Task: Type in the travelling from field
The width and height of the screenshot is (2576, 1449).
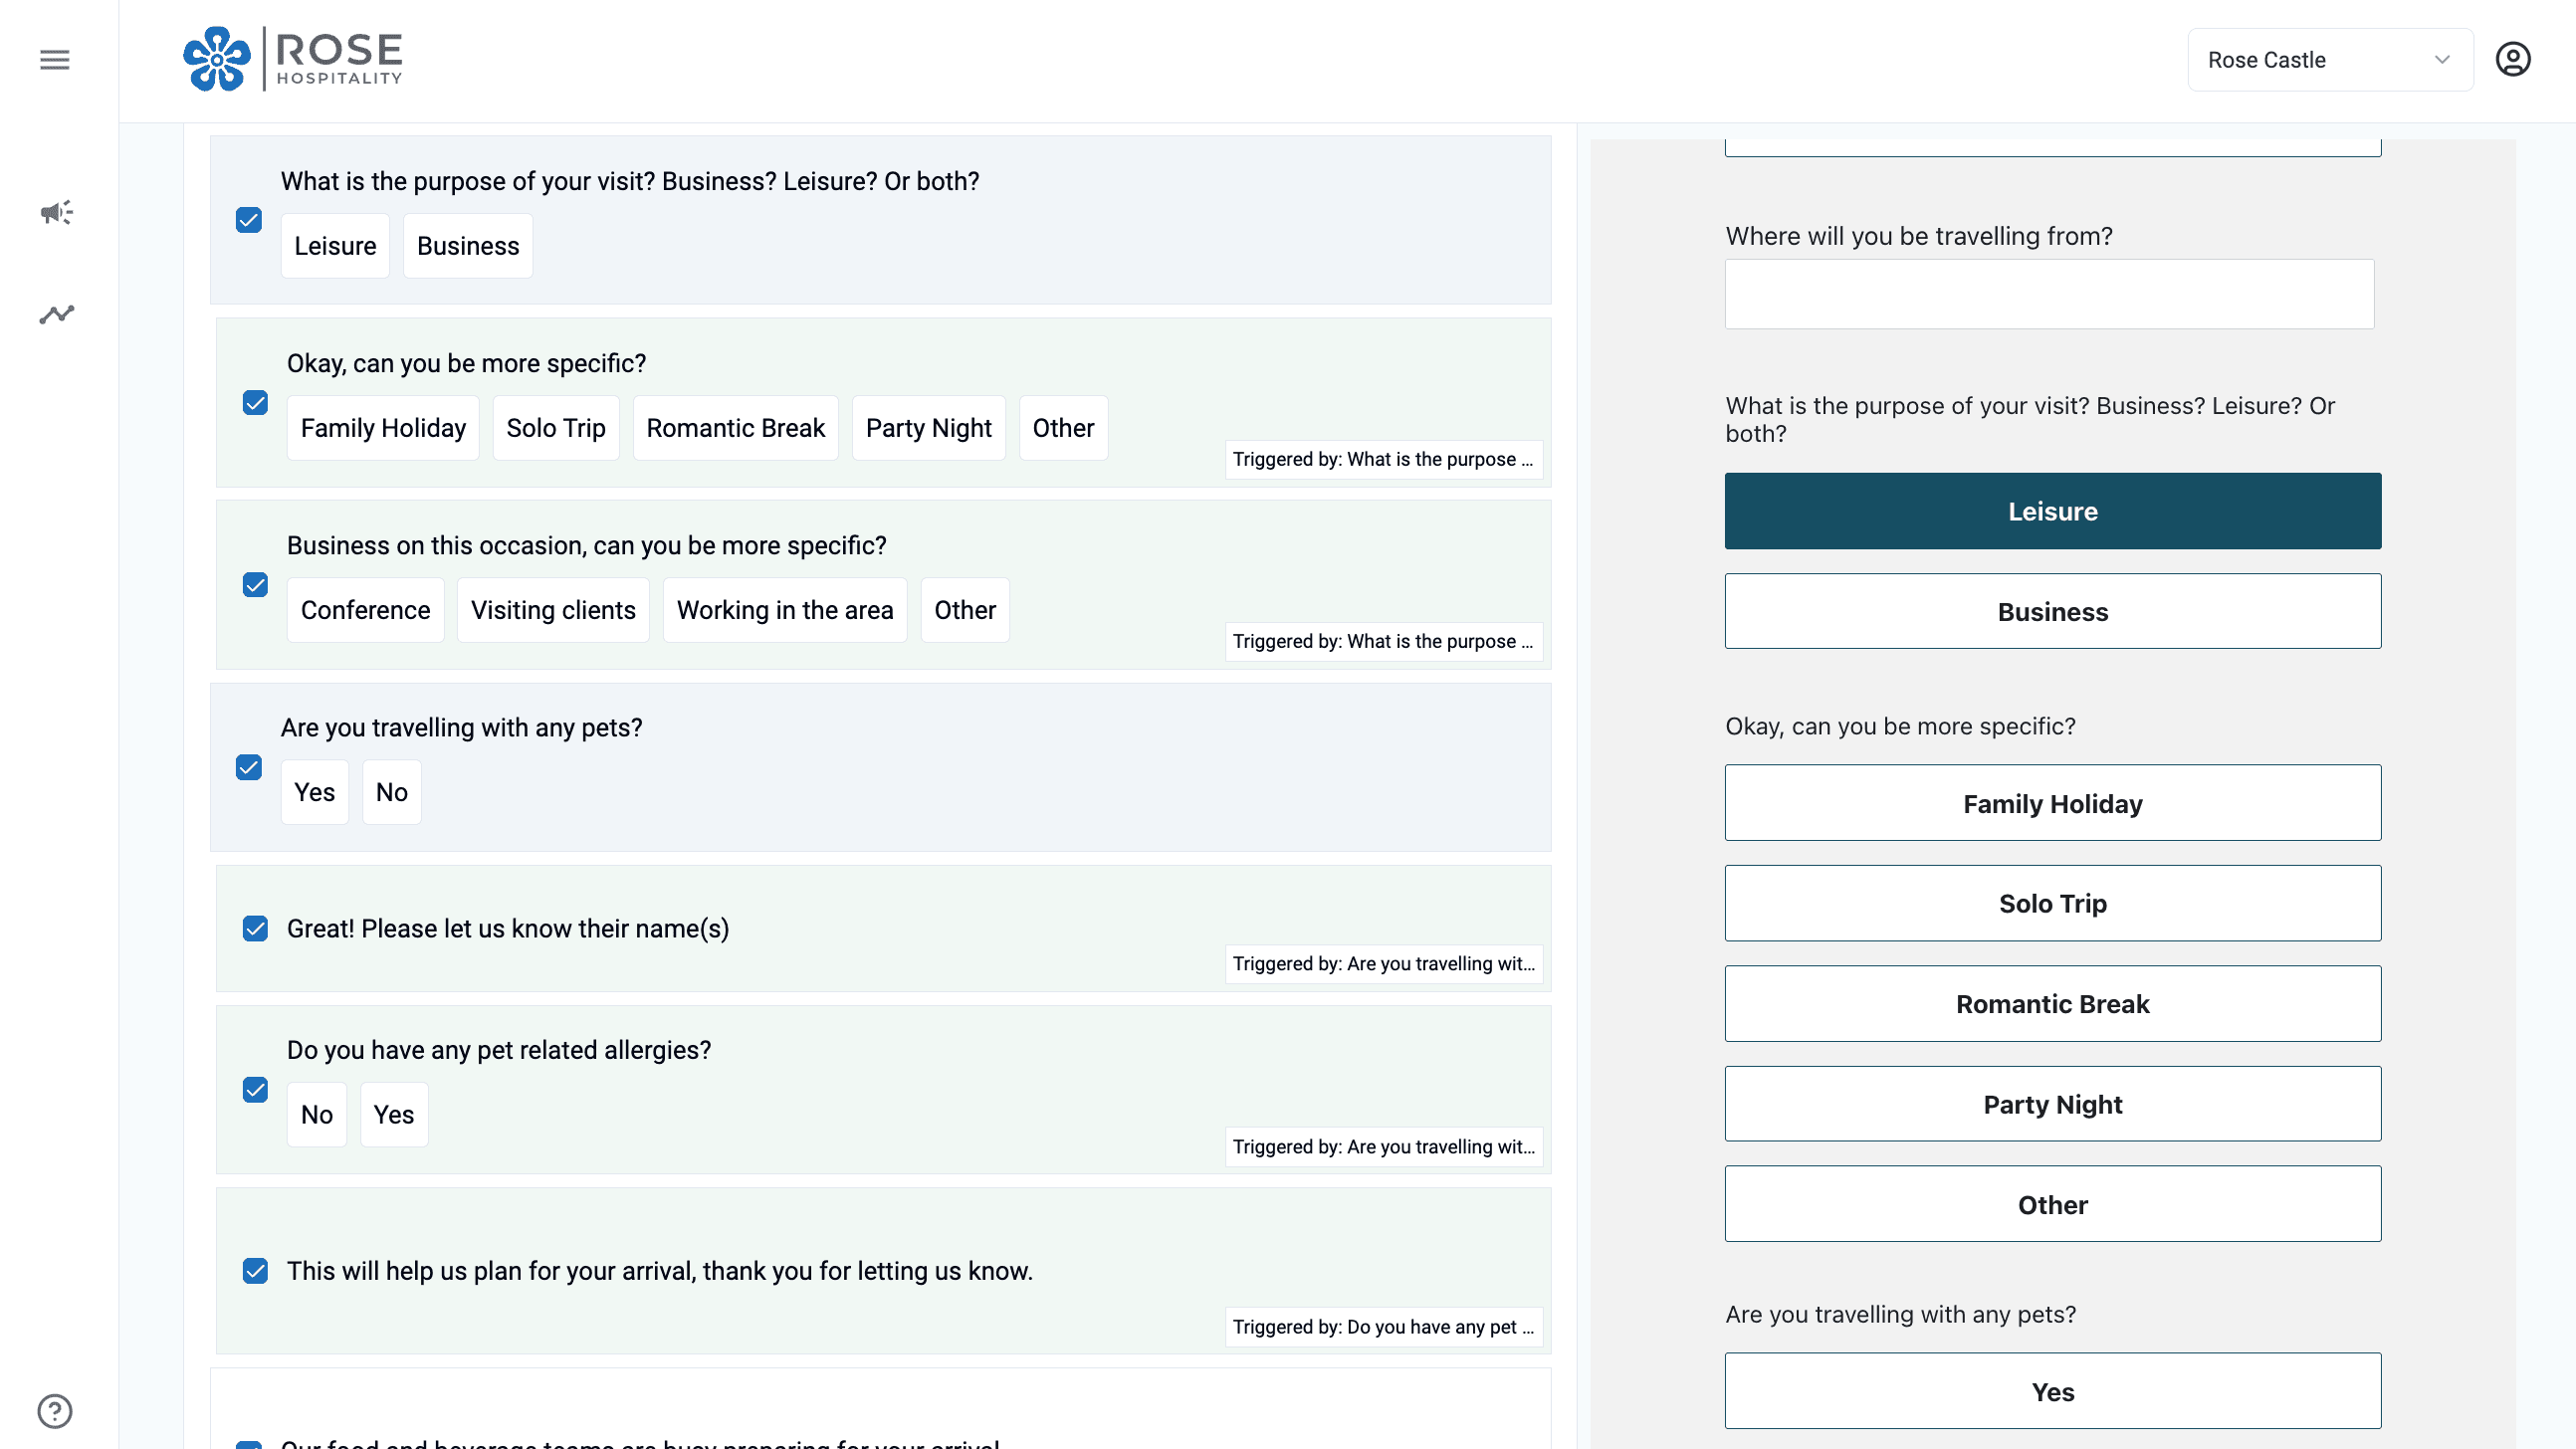Action: tap(2049, 294)
